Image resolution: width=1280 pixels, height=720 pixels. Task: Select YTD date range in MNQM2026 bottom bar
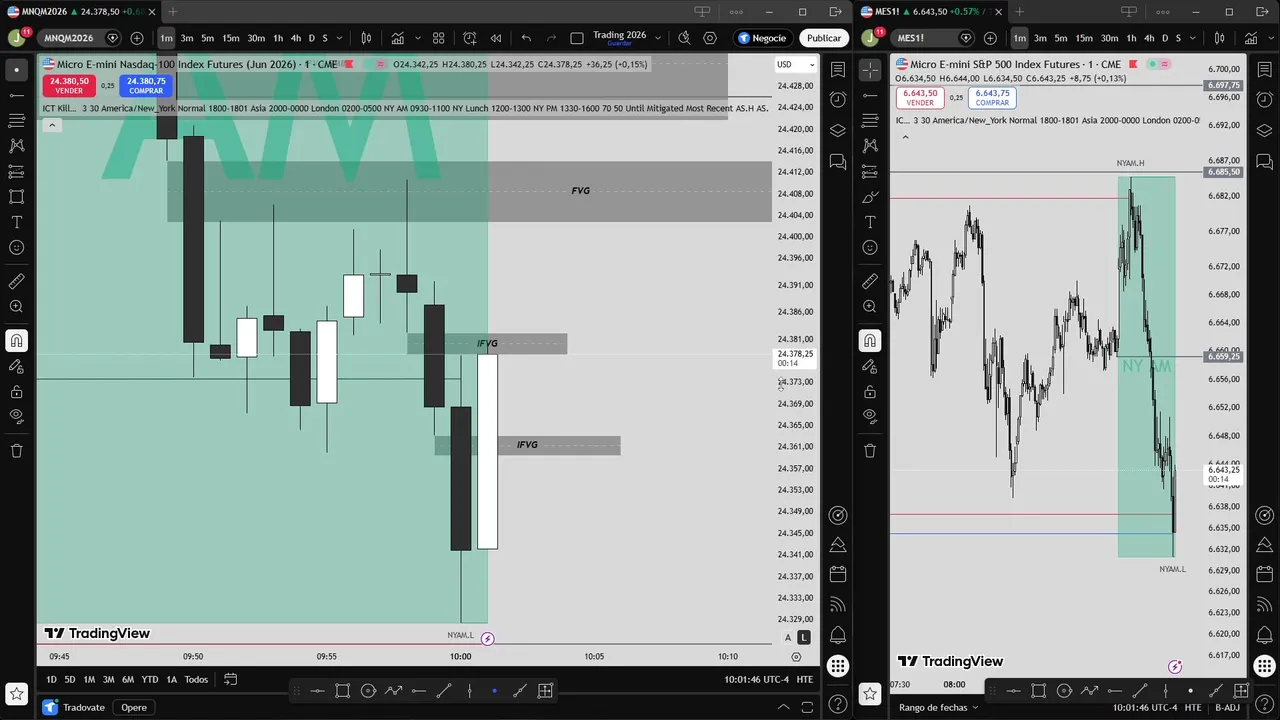point(149,679)
